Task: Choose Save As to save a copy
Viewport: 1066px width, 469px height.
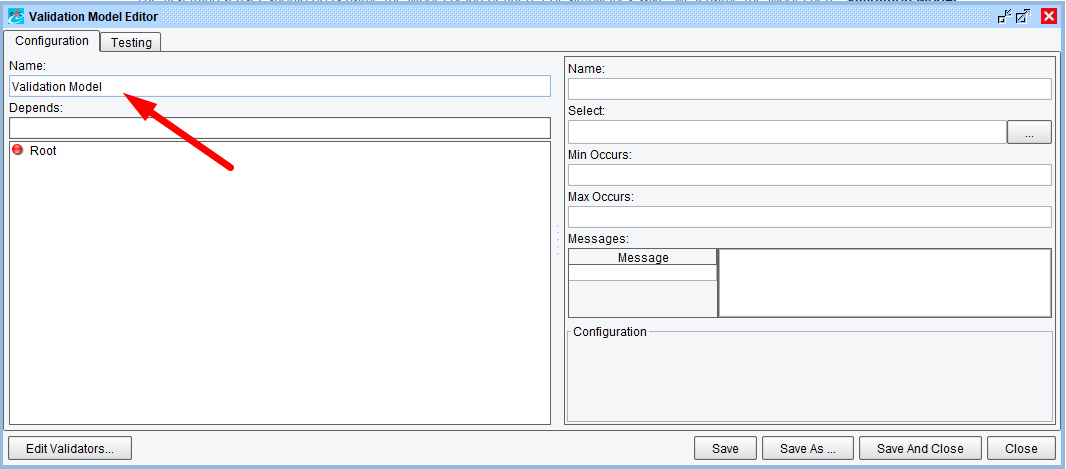Action: (807, 449)
